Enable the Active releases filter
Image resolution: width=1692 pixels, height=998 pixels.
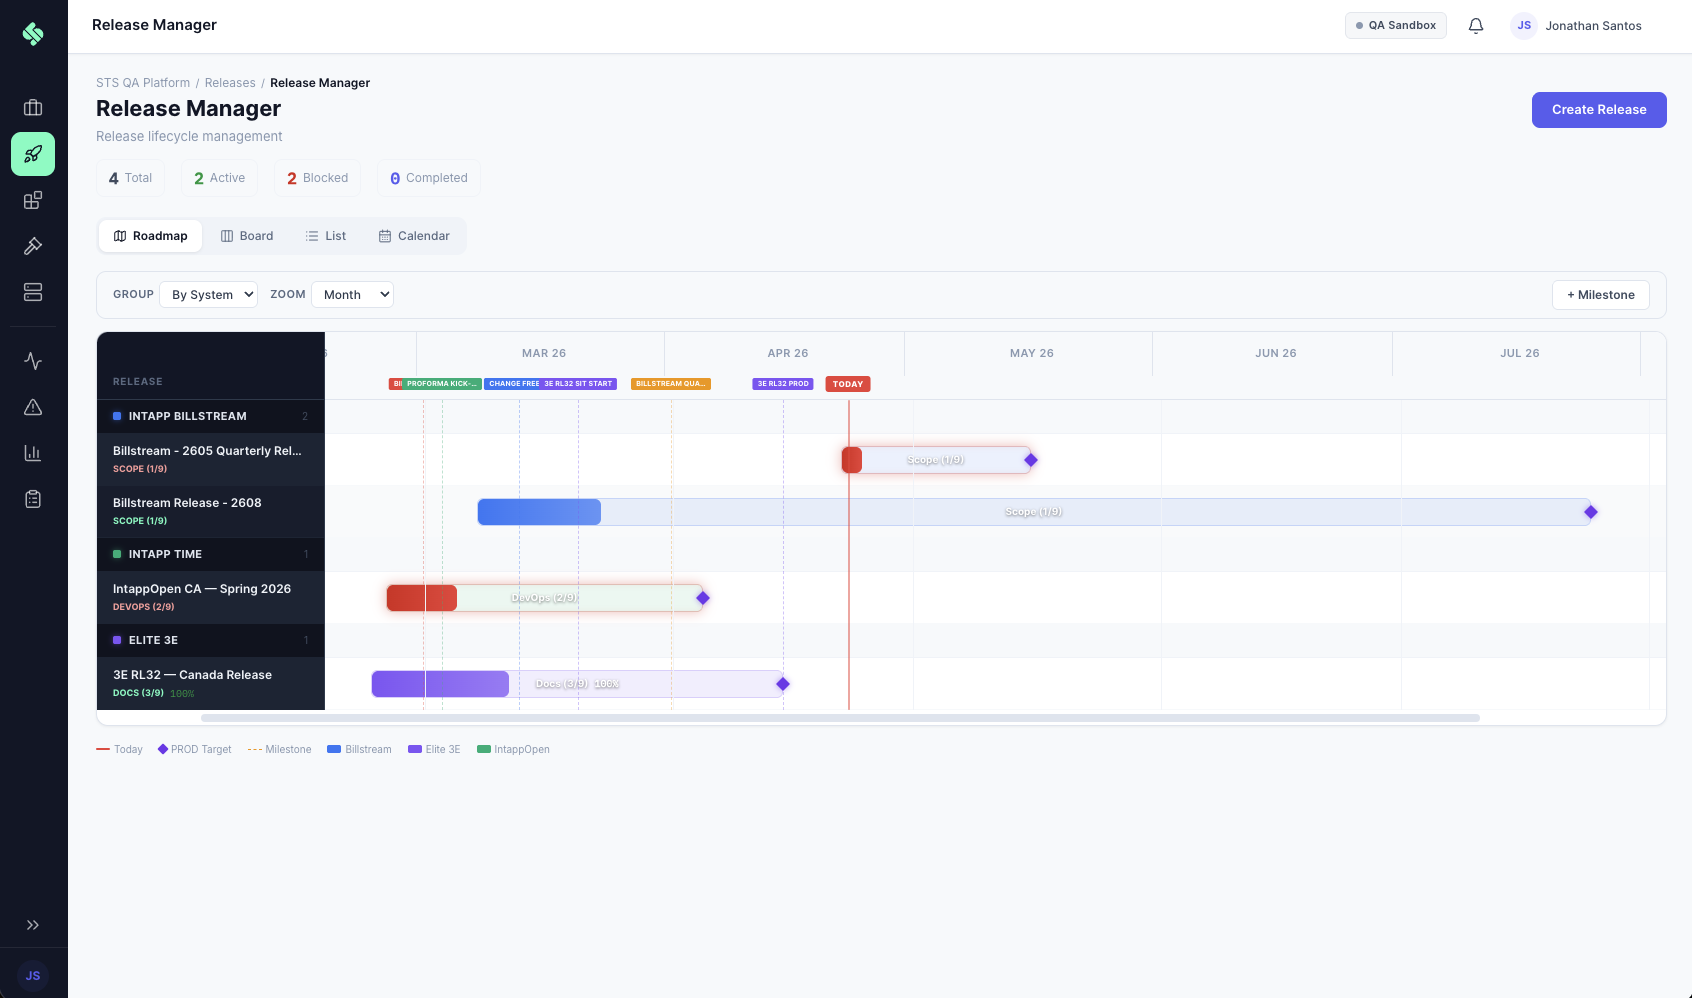pyautogui.click(x=219, y=178)
